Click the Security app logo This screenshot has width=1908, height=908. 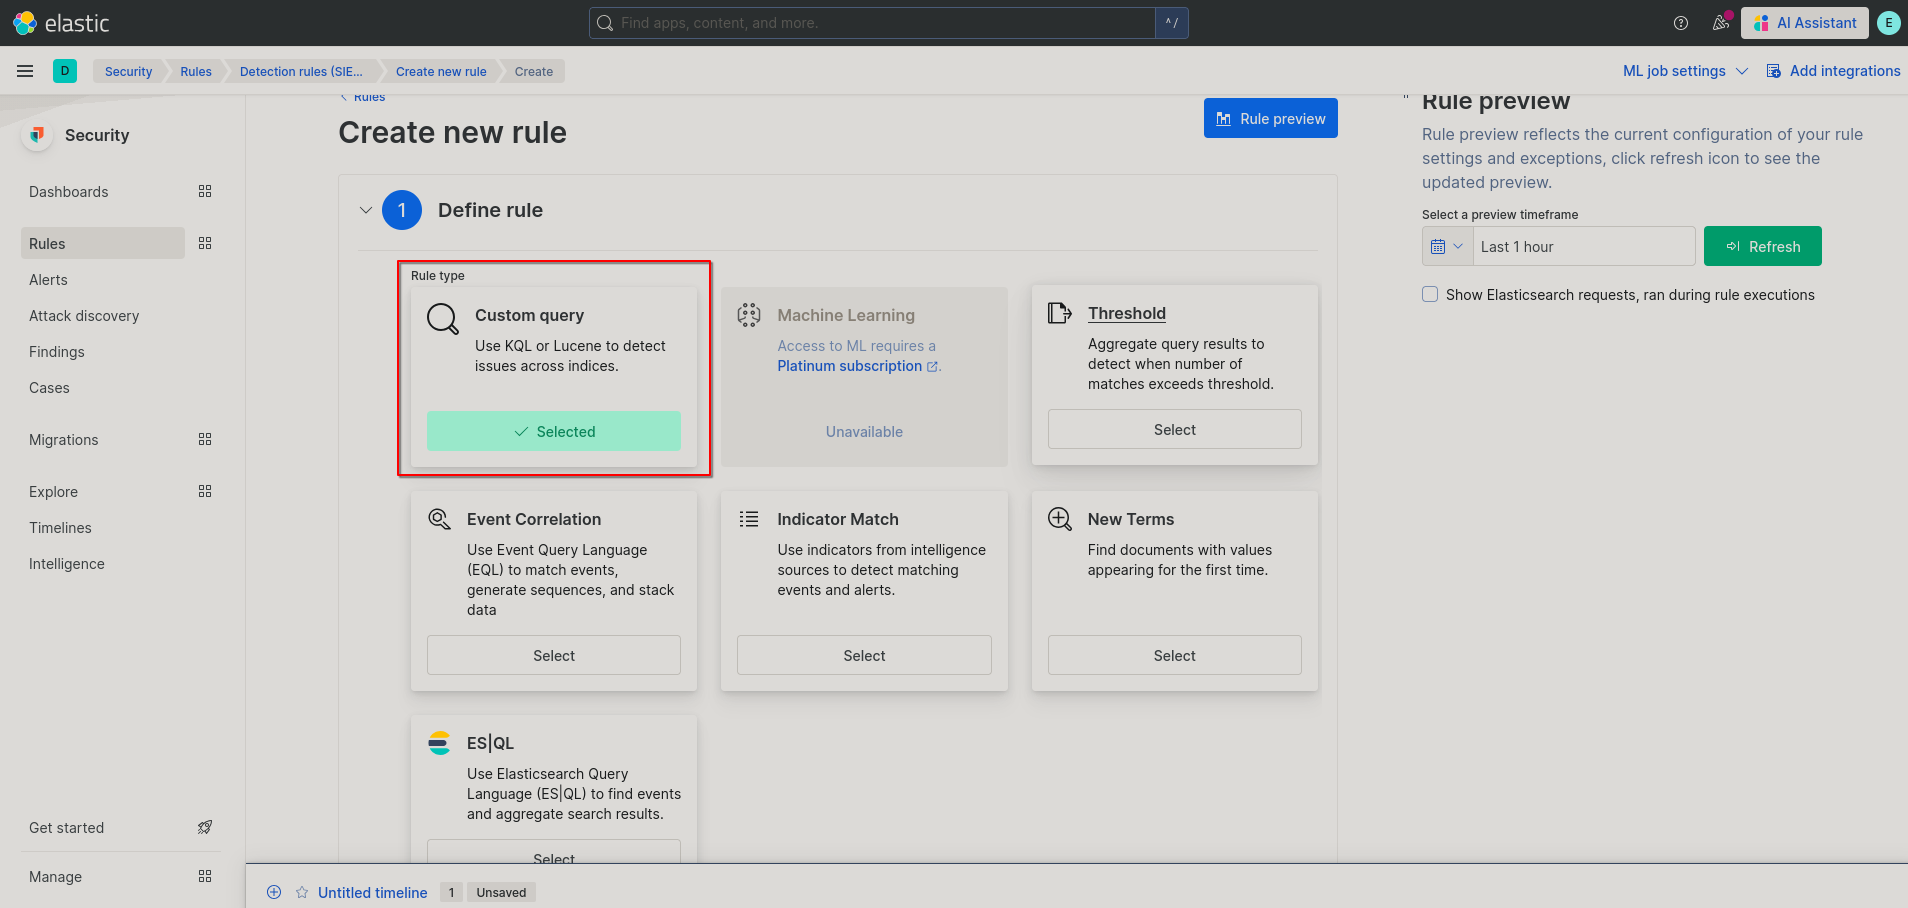(x=37, y=135)
